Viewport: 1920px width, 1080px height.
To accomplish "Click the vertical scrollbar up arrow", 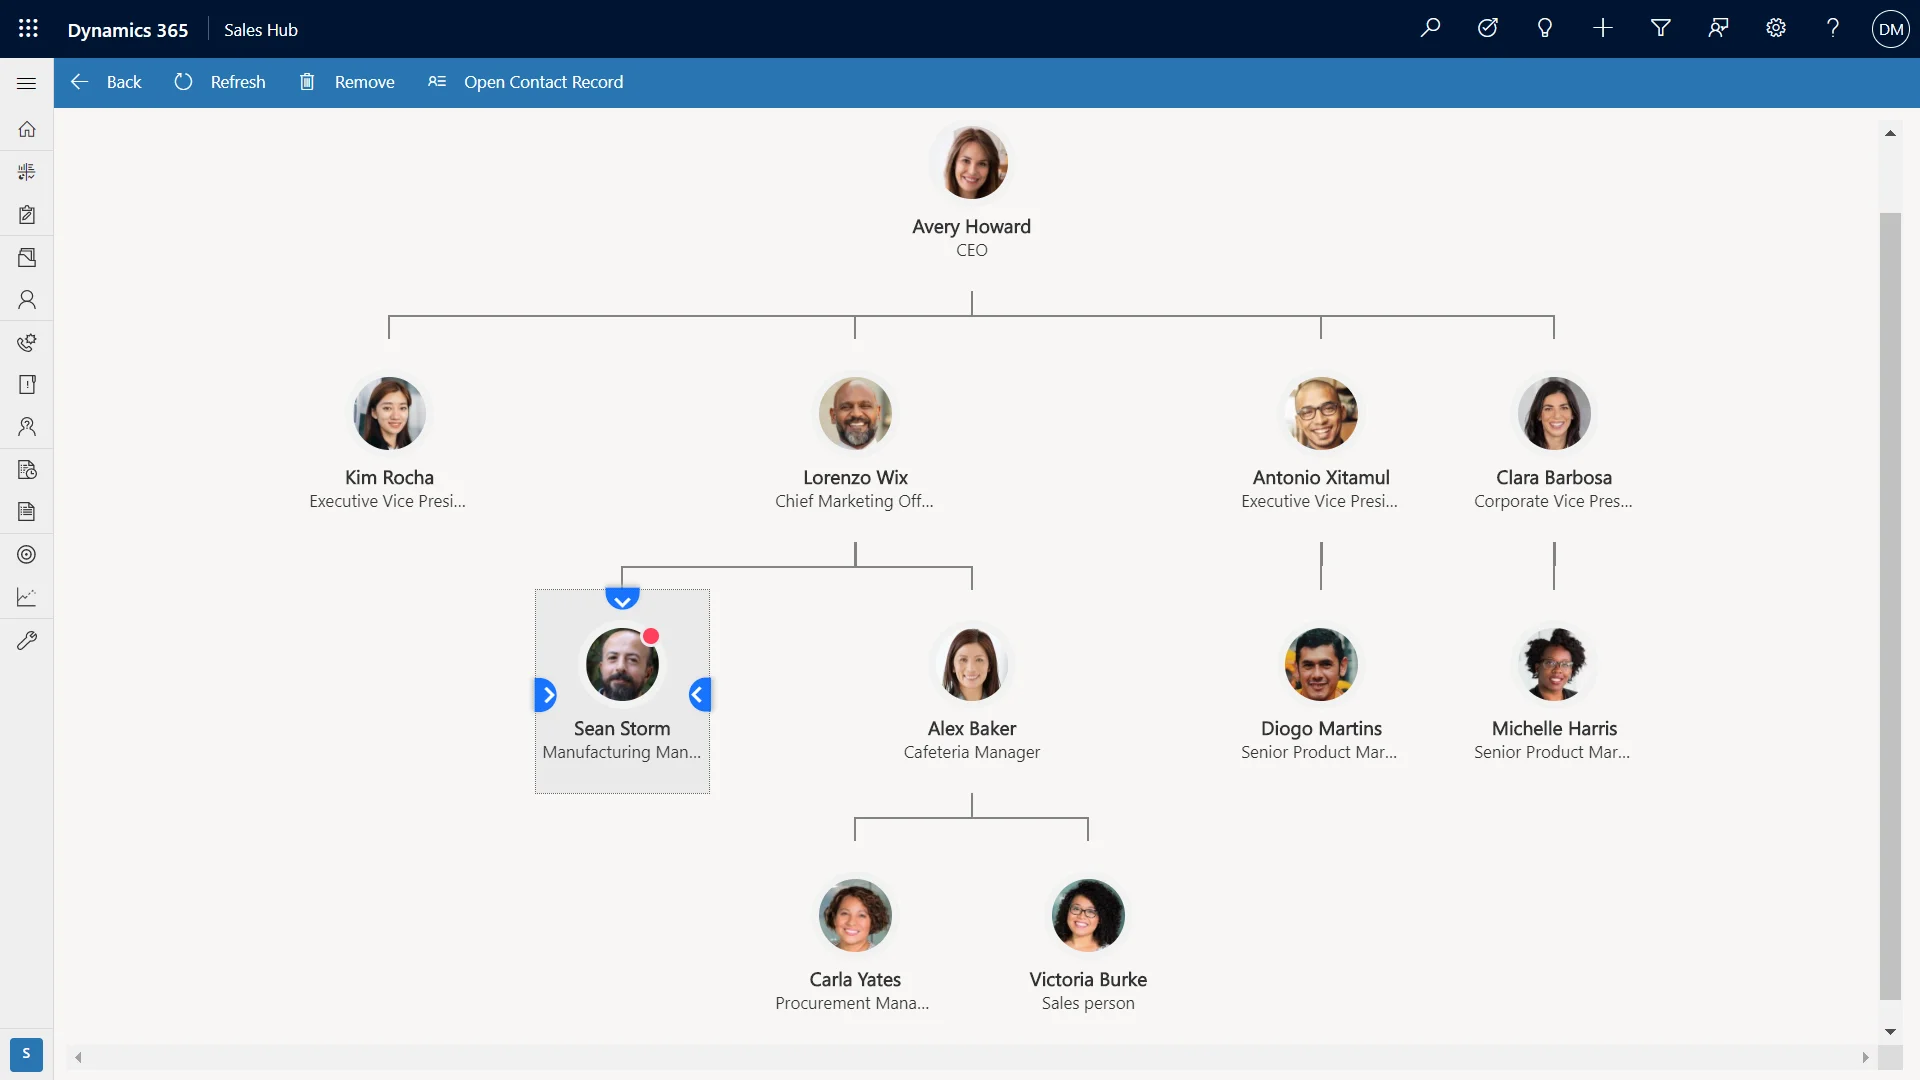I will (x=1890, y=133).
